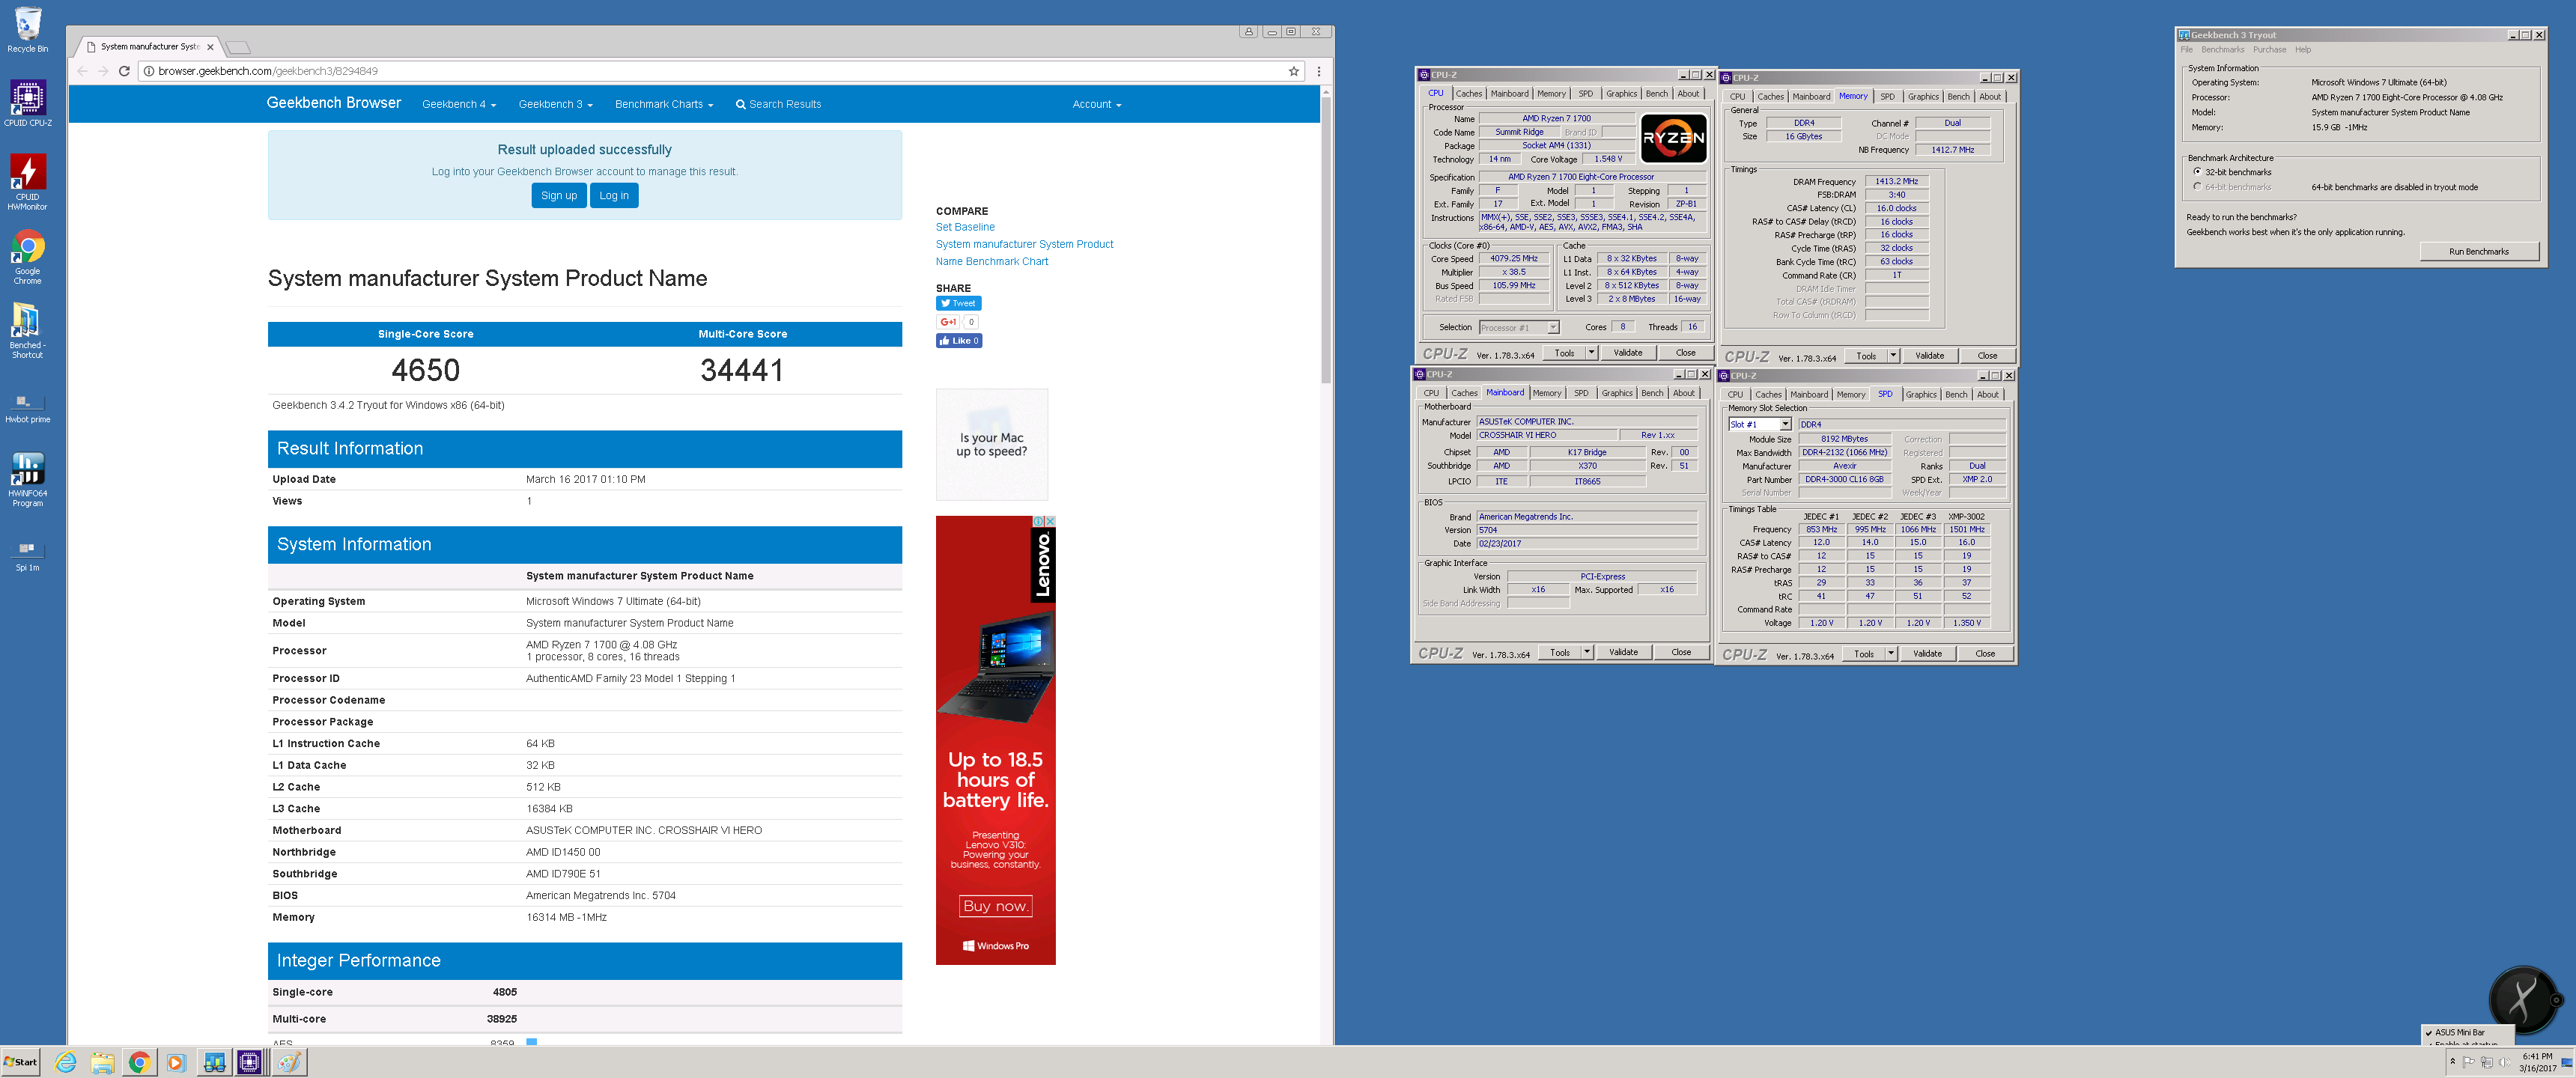Screen dimensions: 2576x1078
Task: Open the Graphics tab in the CPU-Z Memory window
Action: 1922,96
